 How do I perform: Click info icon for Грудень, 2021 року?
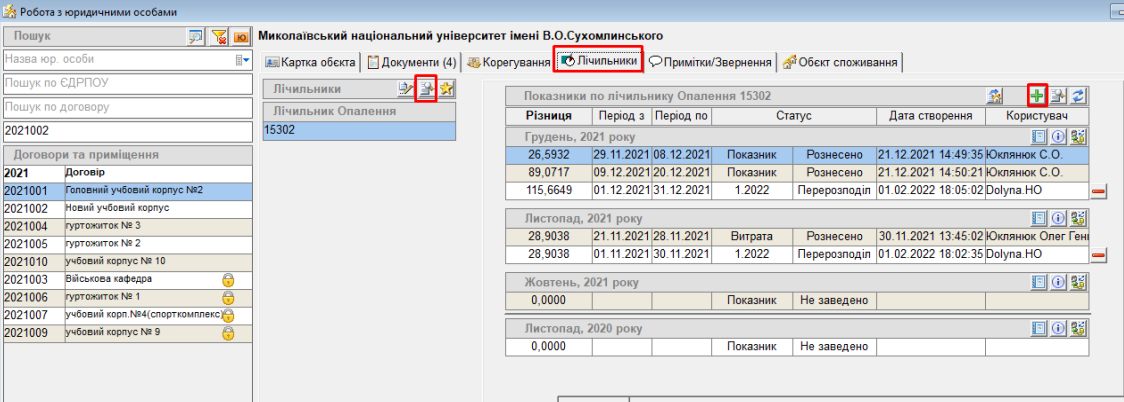tap(1058, 137)
